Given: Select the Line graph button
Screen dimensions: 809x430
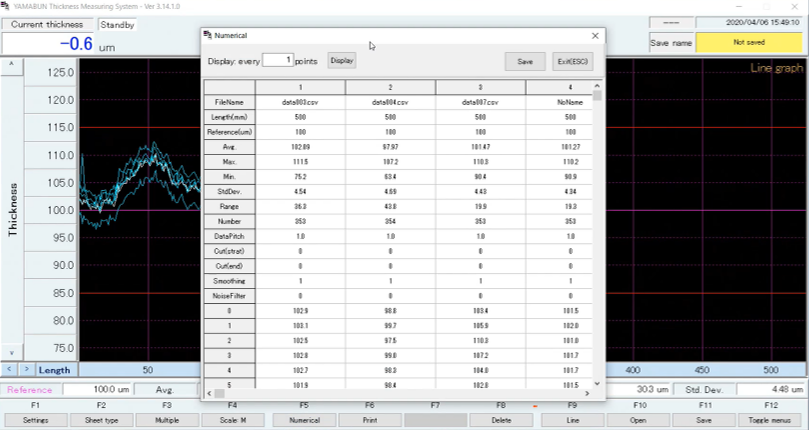Looking at the screenshot, I should [x=573, y=421].
